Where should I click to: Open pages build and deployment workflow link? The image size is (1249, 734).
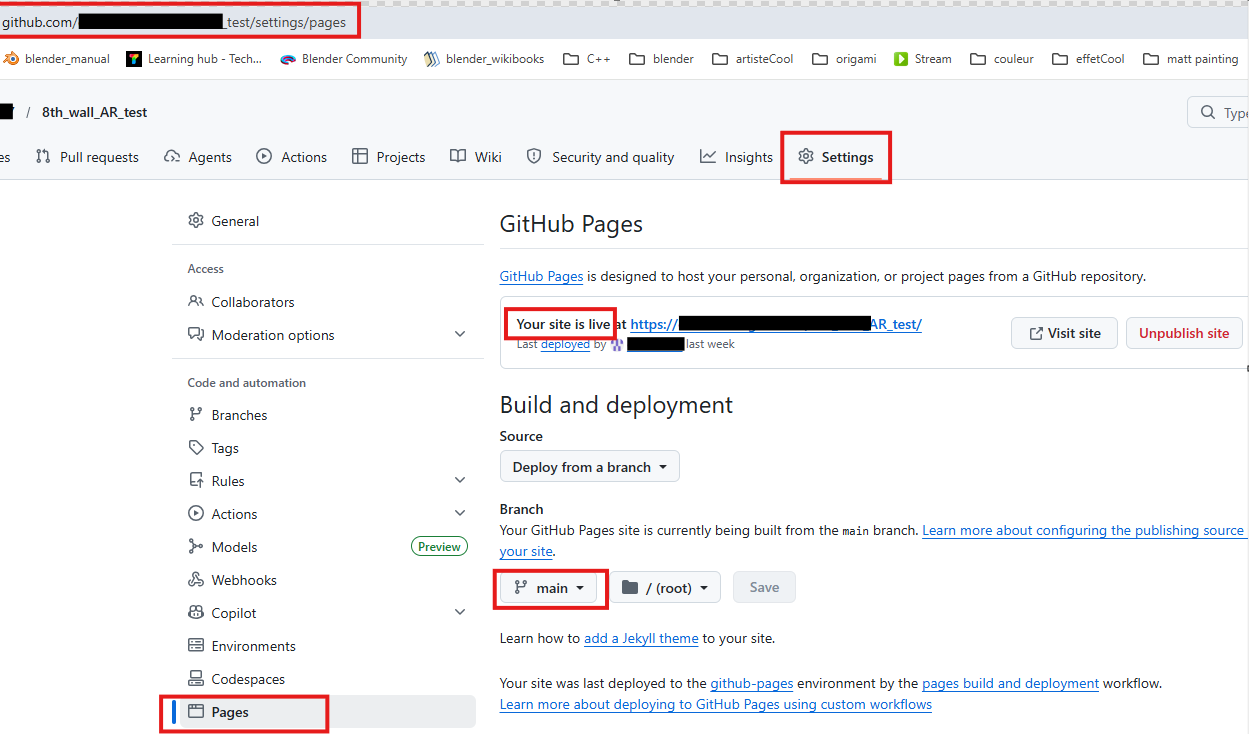(x=1010, y=684)
